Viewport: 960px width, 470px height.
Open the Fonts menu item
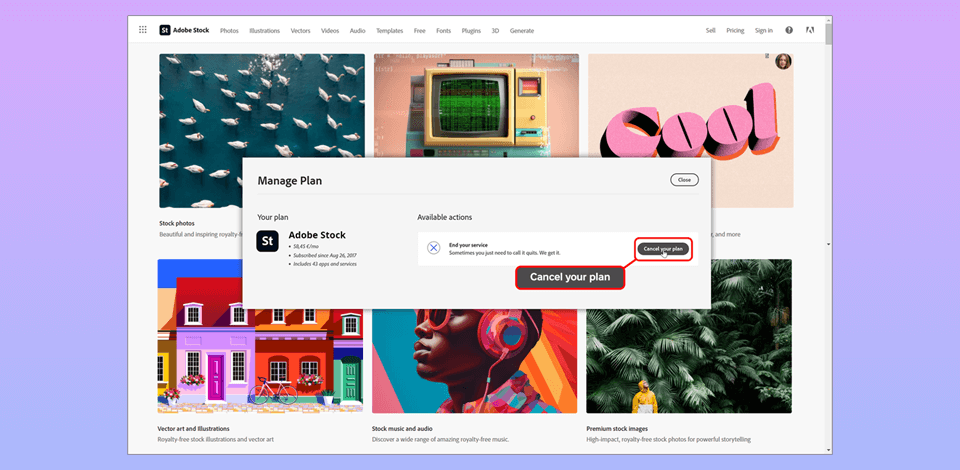click(x=443, y=31)
